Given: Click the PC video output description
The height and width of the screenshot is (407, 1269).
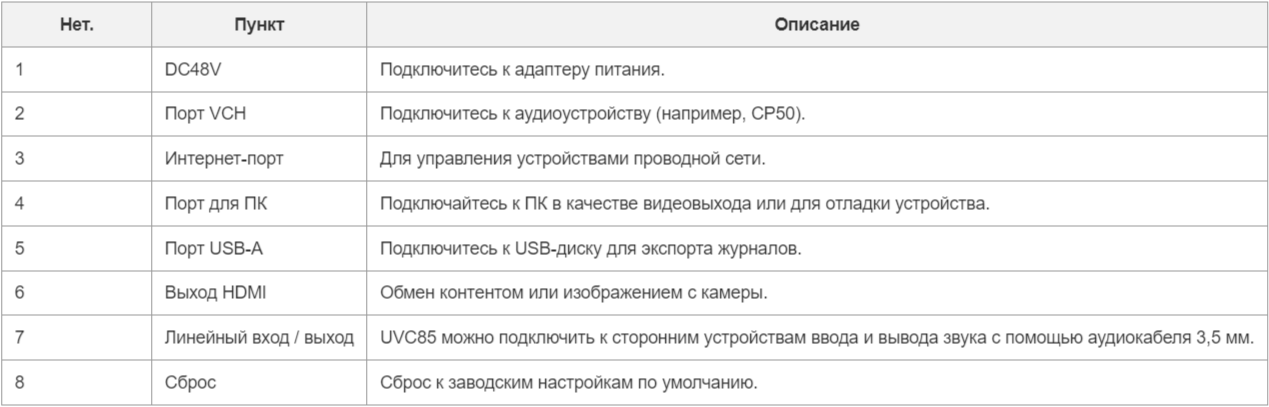Looking at the screenshot, I should [x=684, y=203].
